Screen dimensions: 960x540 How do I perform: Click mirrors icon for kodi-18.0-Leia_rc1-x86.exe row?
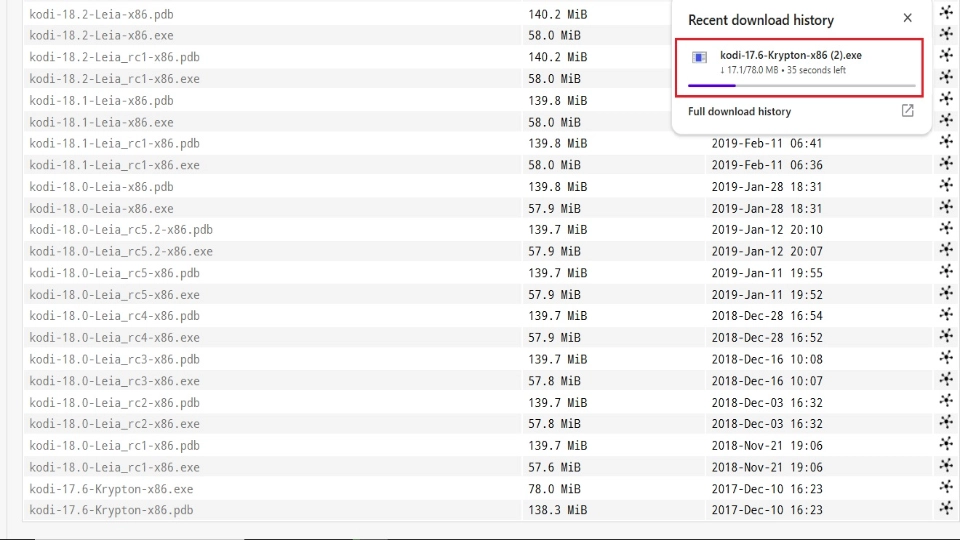(x=947, y=465)
